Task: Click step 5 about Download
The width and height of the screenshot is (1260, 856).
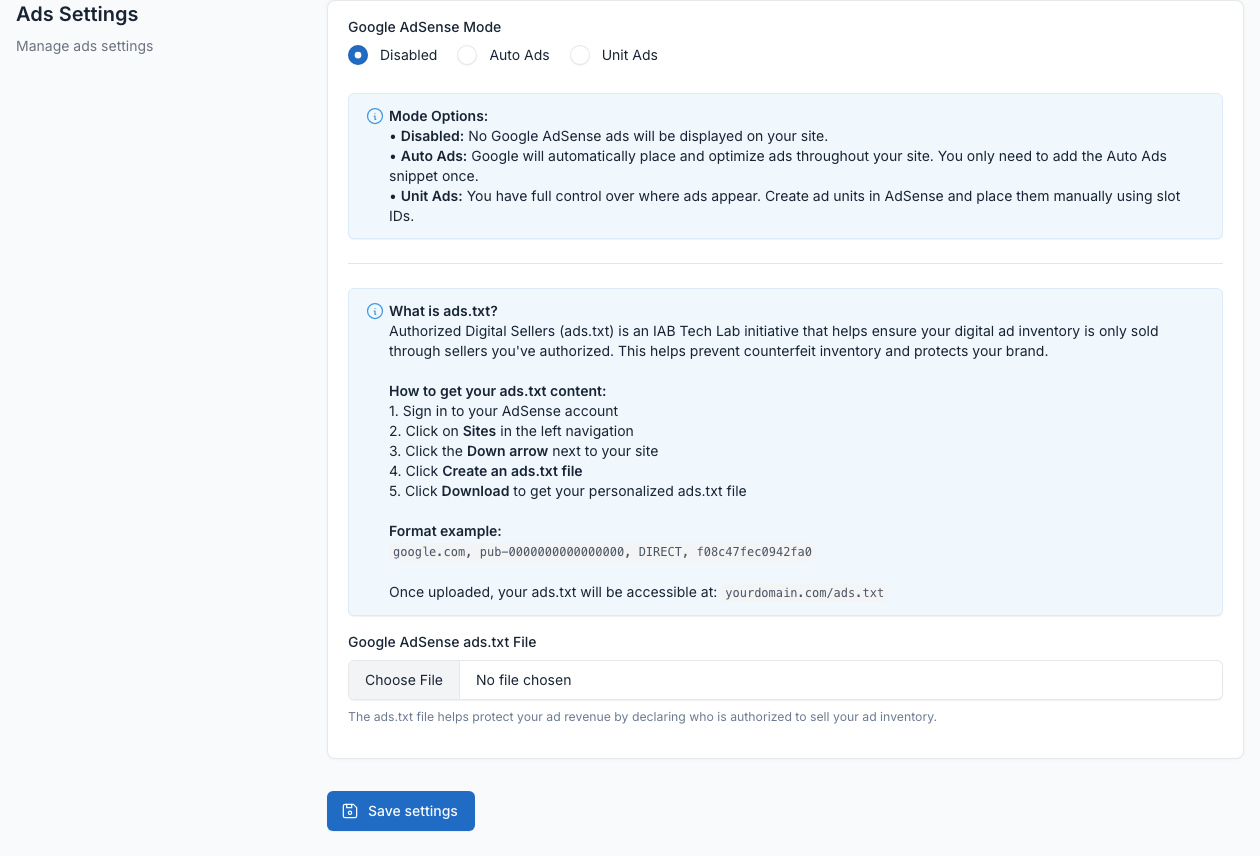Action: pyautogui.click(x=568, y=491)
